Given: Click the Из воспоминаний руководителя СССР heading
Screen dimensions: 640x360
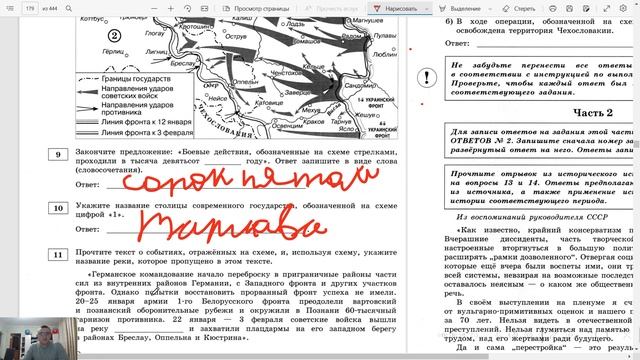Looking at the screenshot, I should 532,217.
